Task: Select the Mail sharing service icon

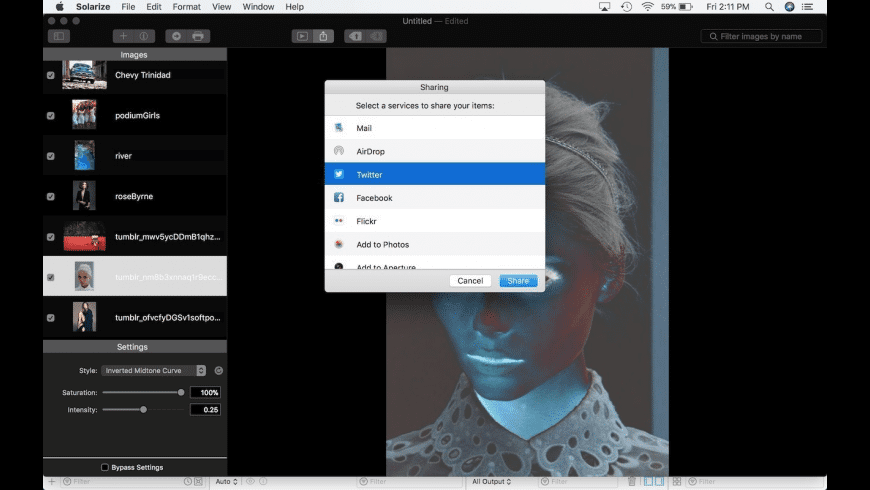Action: (339, 128)
